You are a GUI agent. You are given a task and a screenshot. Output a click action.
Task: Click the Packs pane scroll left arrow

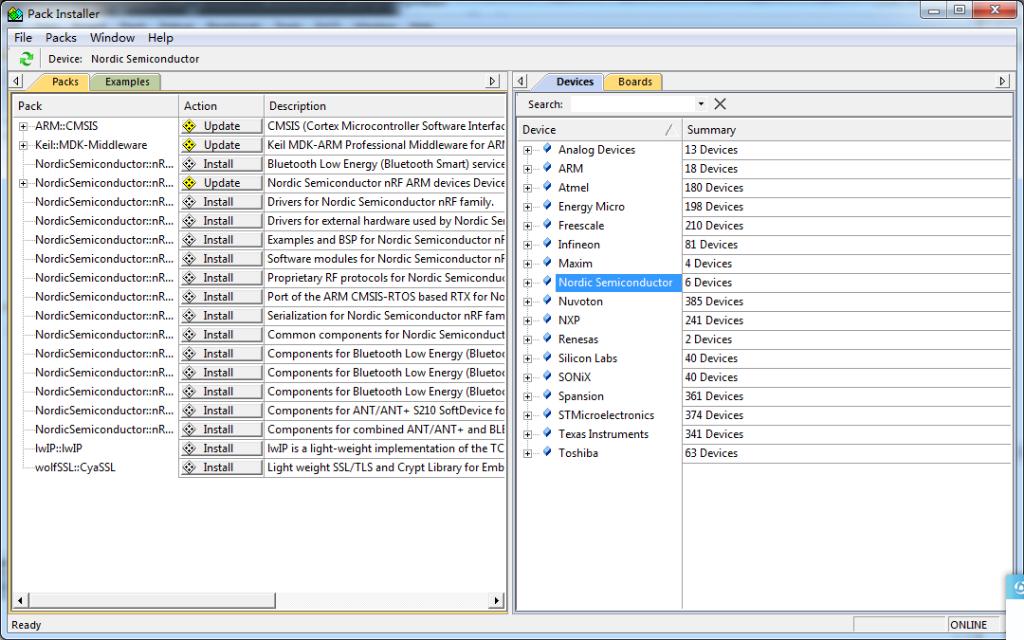(20, 600)
